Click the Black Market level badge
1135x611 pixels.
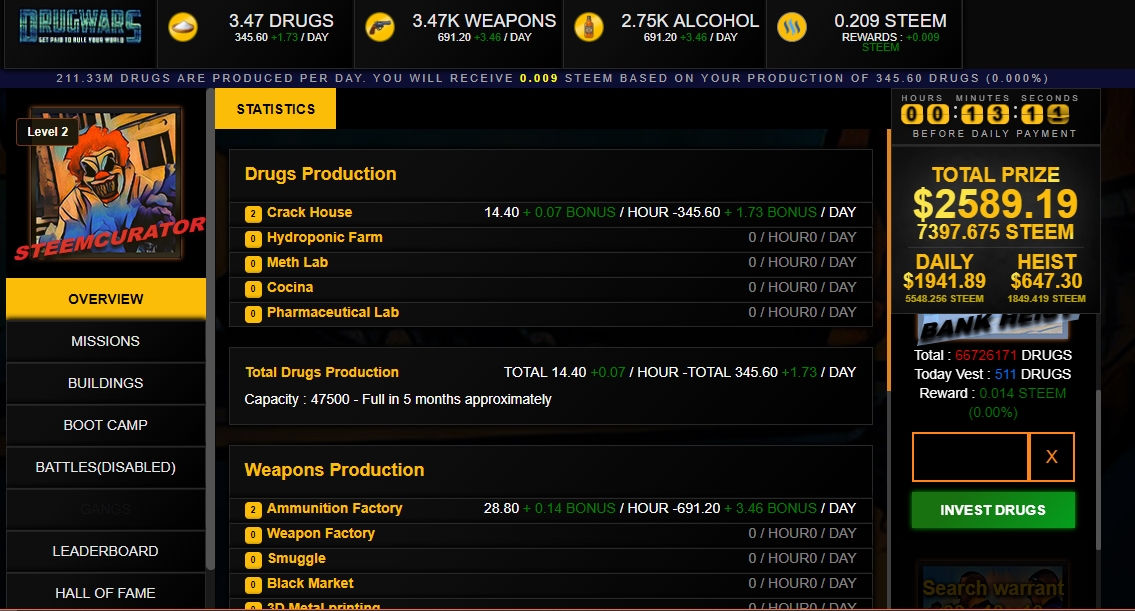(x=253, y=585)
